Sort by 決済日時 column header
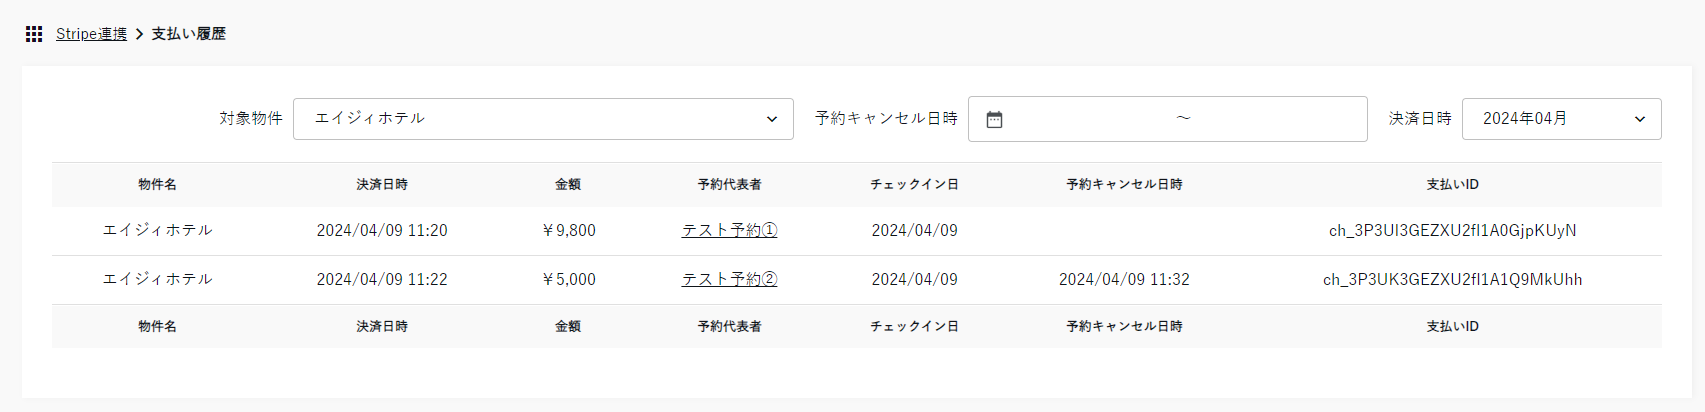This screenshot has height=412, width=1705. click(382, 185)
